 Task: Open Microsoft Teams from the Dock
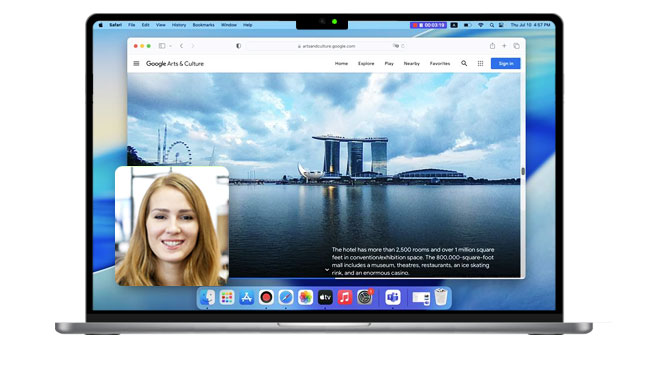392,297
